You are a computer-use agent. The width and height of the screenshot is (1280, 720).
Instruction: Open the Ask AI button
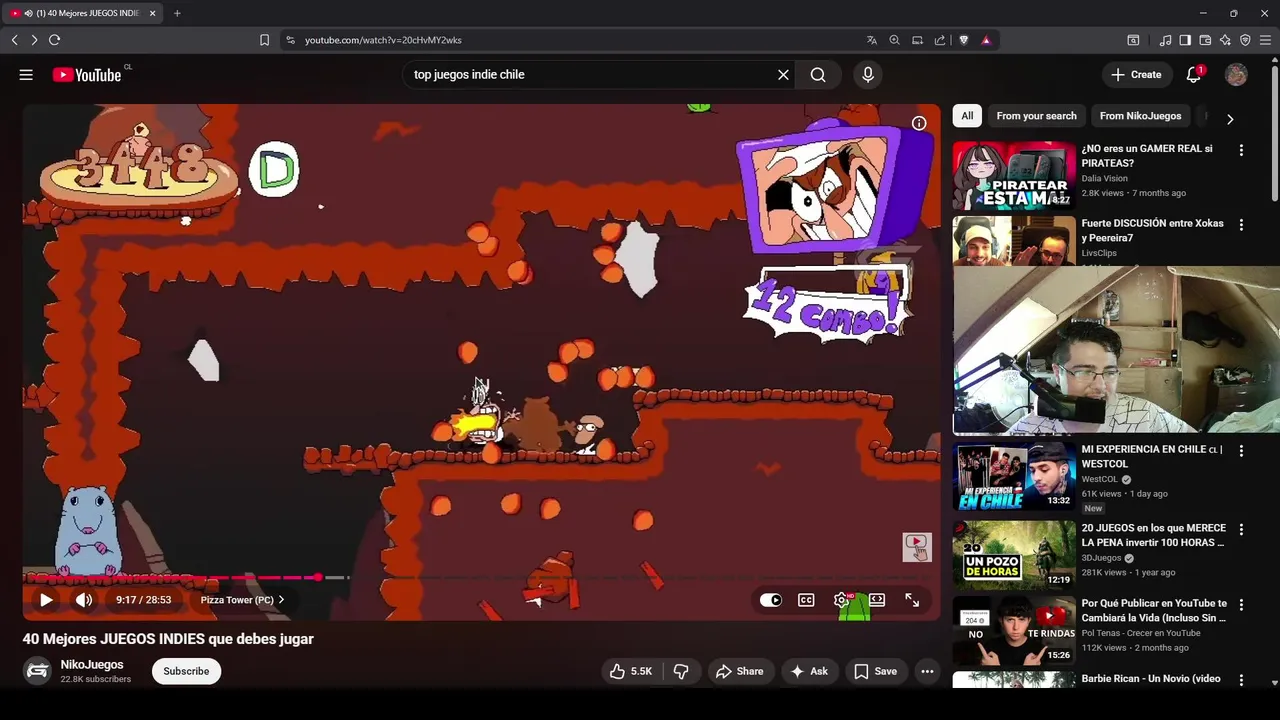pos(810,671)
